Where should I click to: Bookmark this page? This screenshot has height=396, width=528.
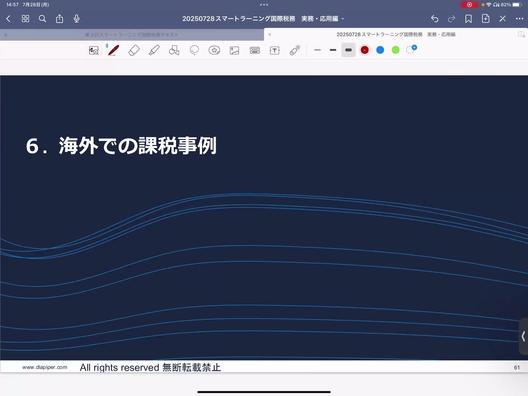coord(468,19)
